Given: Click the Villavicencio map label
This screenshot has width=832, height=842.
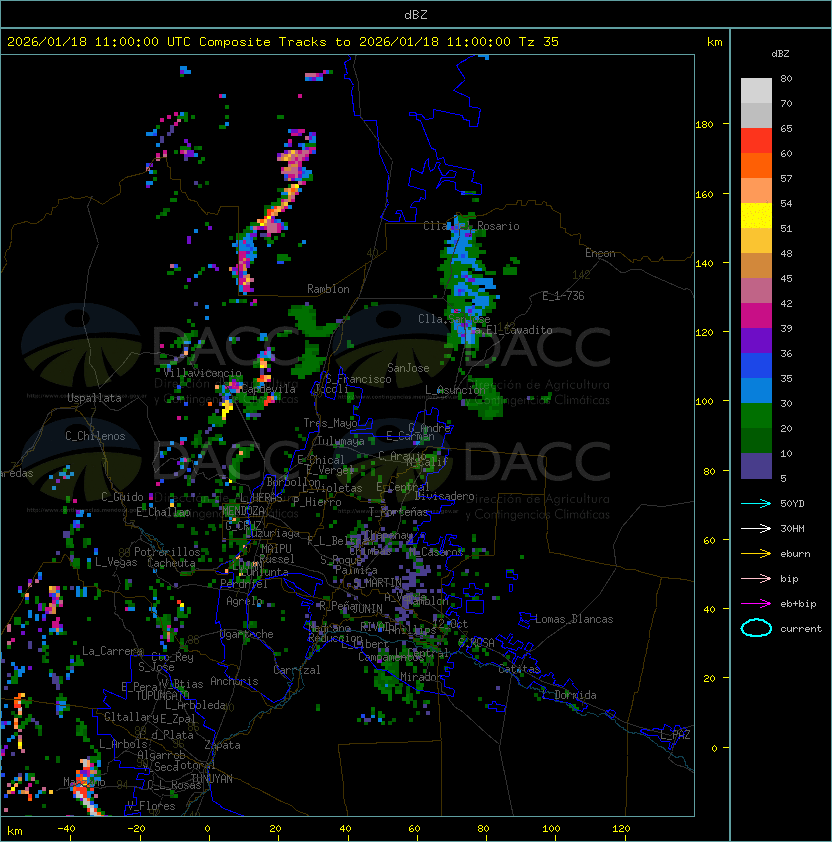Looking at the screenshot, I should pos(202,373).
